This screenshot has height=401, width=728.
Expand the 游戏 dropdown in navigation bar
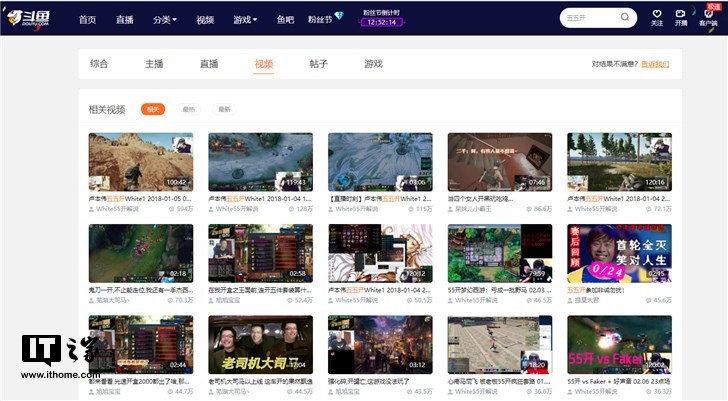pos(245,19)
